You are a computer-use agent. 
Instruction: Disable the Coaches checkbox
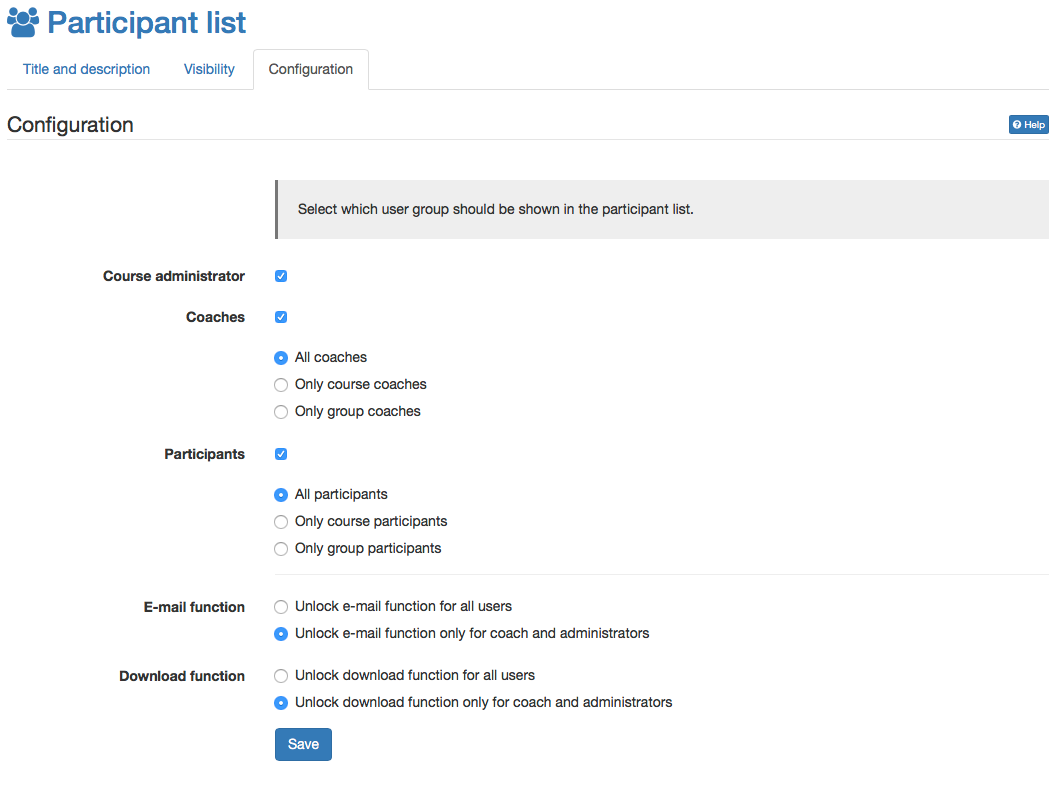pyautogui.click(x=280, y=317)
